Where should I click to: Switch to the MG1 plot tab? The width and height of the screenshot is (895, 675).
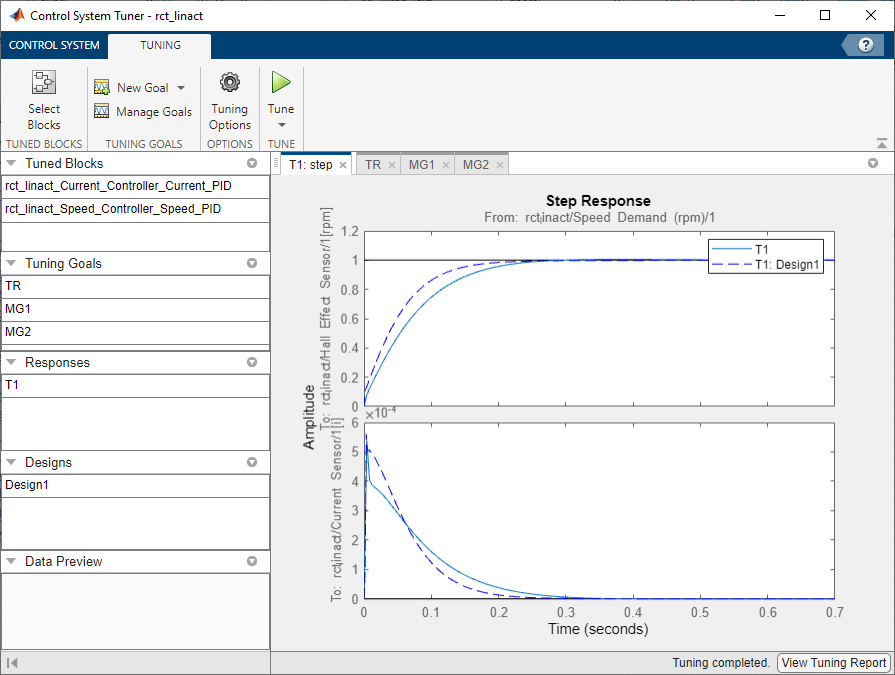pyautogui.click(x=421, y=165)
